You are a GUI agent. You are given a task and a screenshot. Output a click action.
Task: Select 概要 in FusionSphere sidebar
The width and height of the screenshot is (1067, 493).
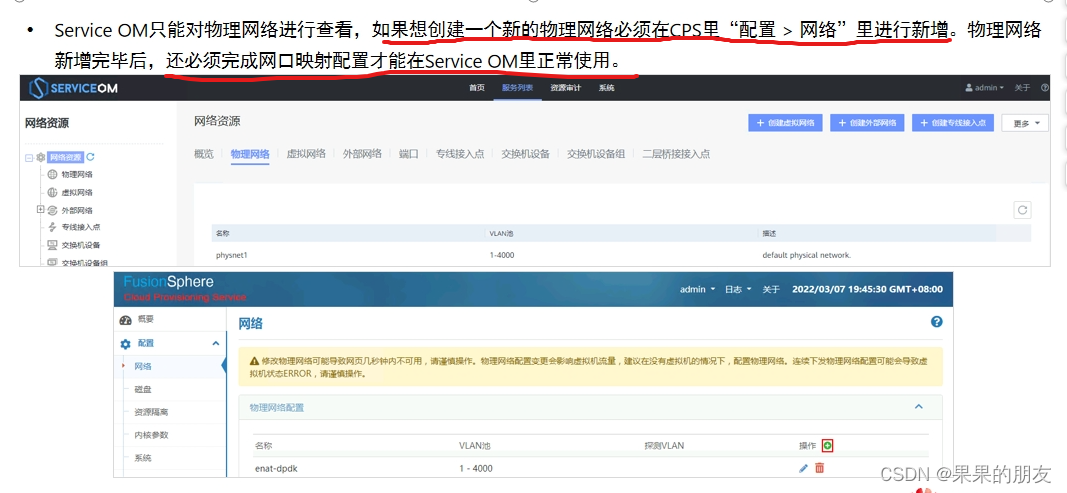click(146, 320)
